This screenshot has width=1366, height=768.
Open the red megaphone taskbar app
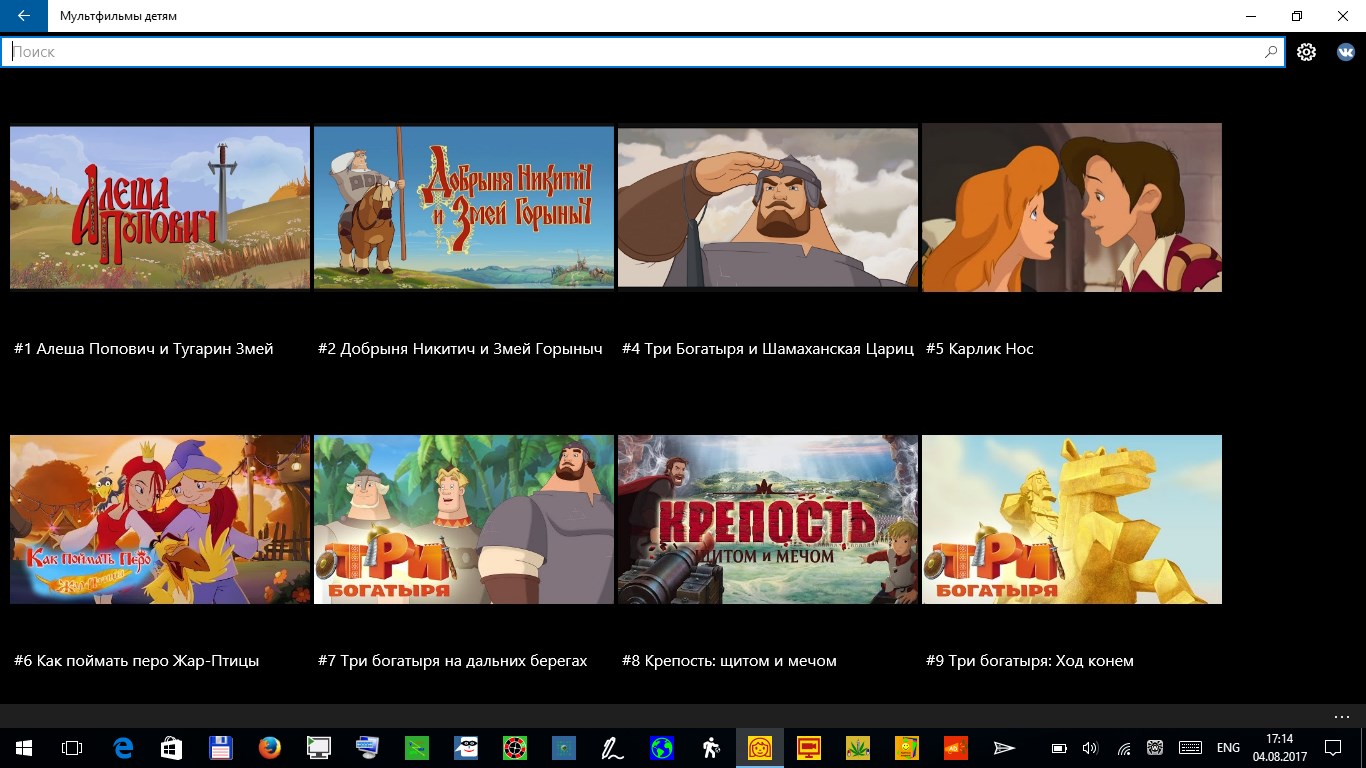pos(956,748)
